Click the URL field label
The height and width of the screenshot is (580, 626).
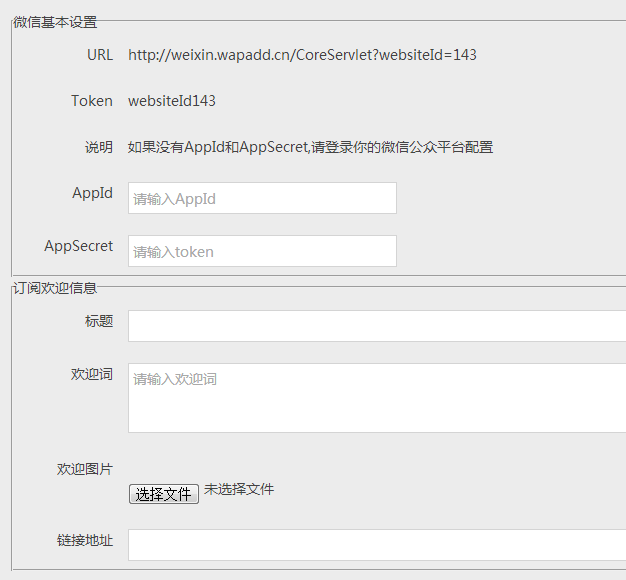(100, 55)
